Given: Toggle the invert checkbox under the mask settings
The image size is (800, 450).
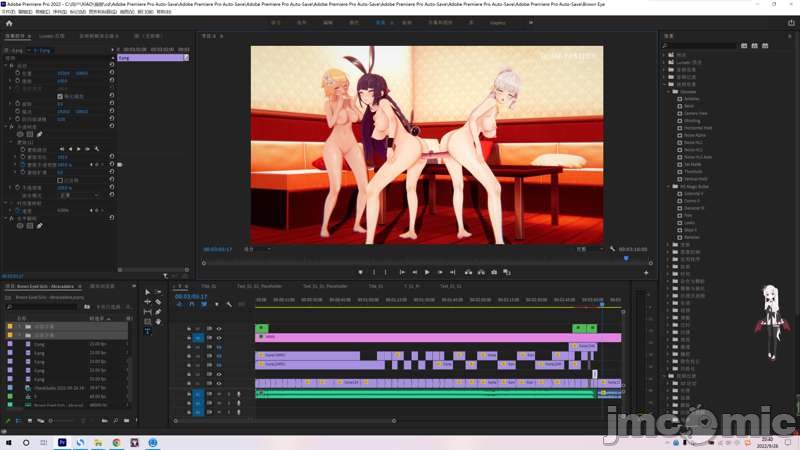Looking at the screenshot, I should pyautogui.click(x=60, y=180).
